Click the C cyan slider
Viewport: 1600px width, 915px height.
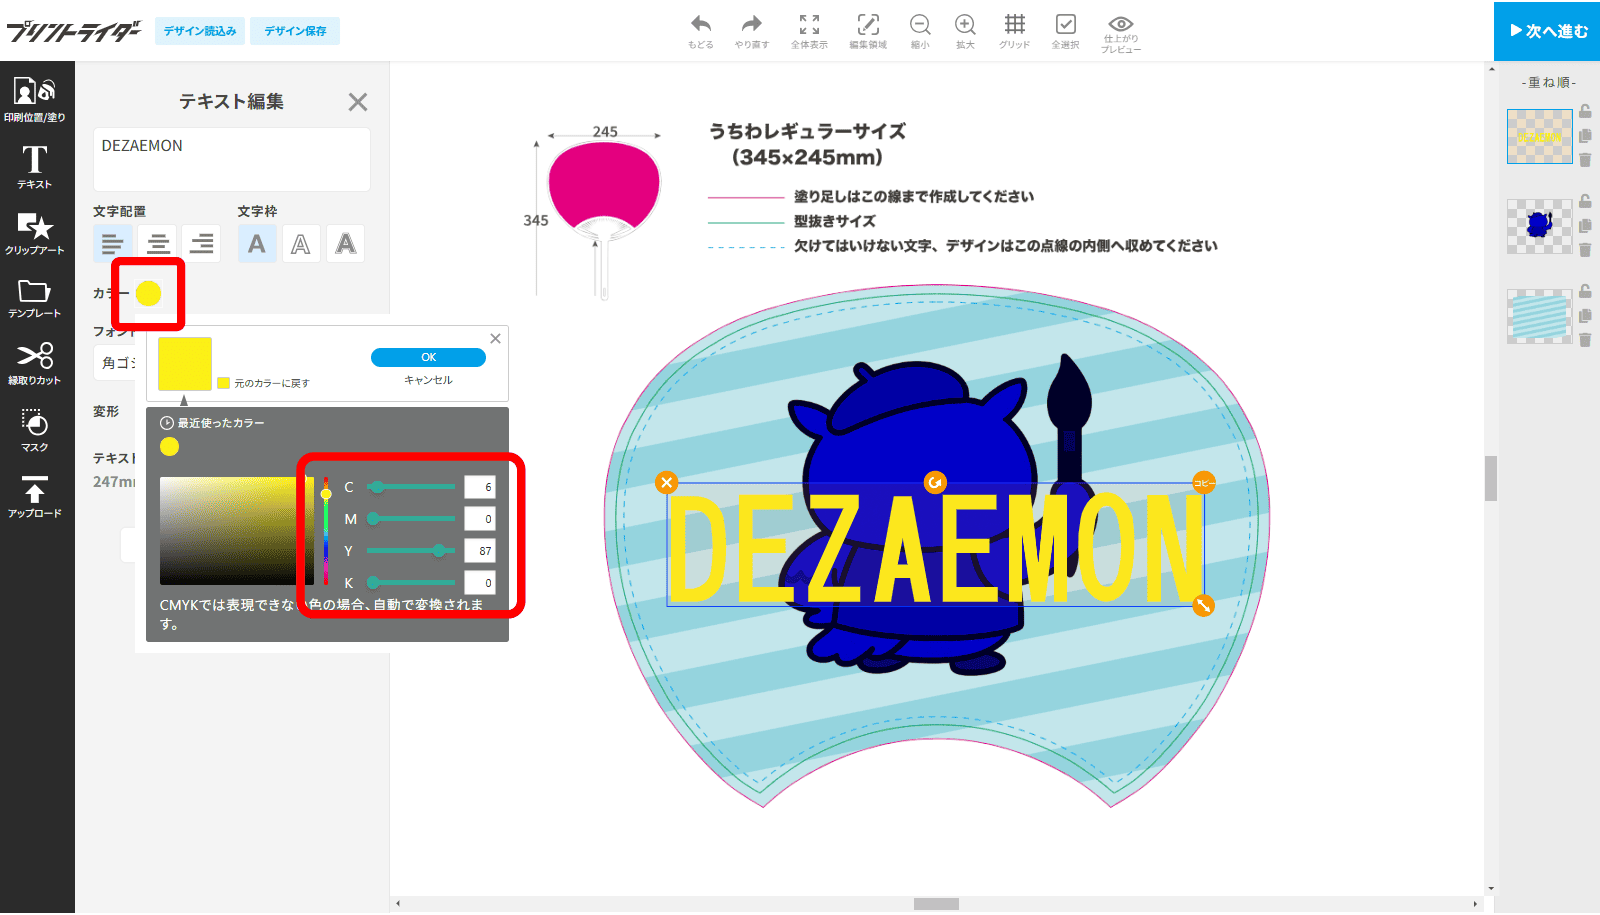pyautogui.click(x=411, y=487)
